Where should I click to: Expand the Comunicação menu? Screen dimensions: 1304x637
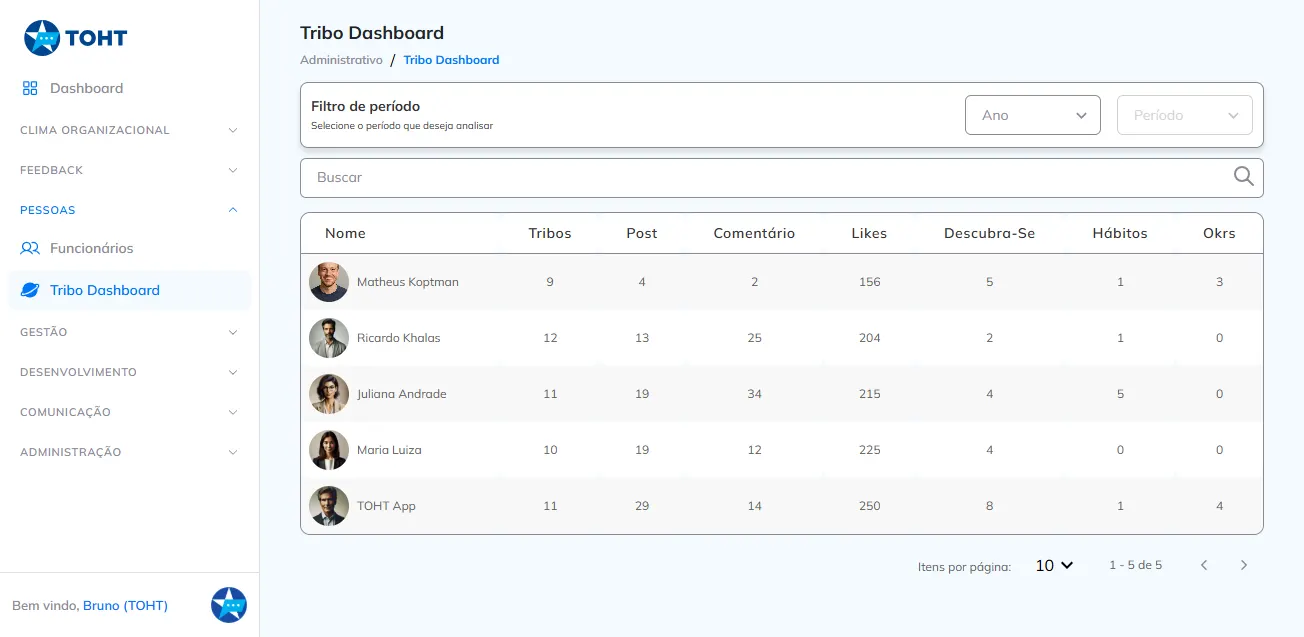pyautogui.click(x=129, y=412)
